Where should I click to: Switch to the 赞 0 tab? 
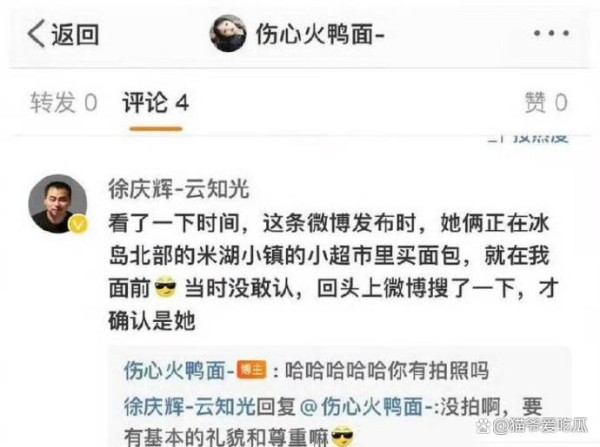(546, 103)
